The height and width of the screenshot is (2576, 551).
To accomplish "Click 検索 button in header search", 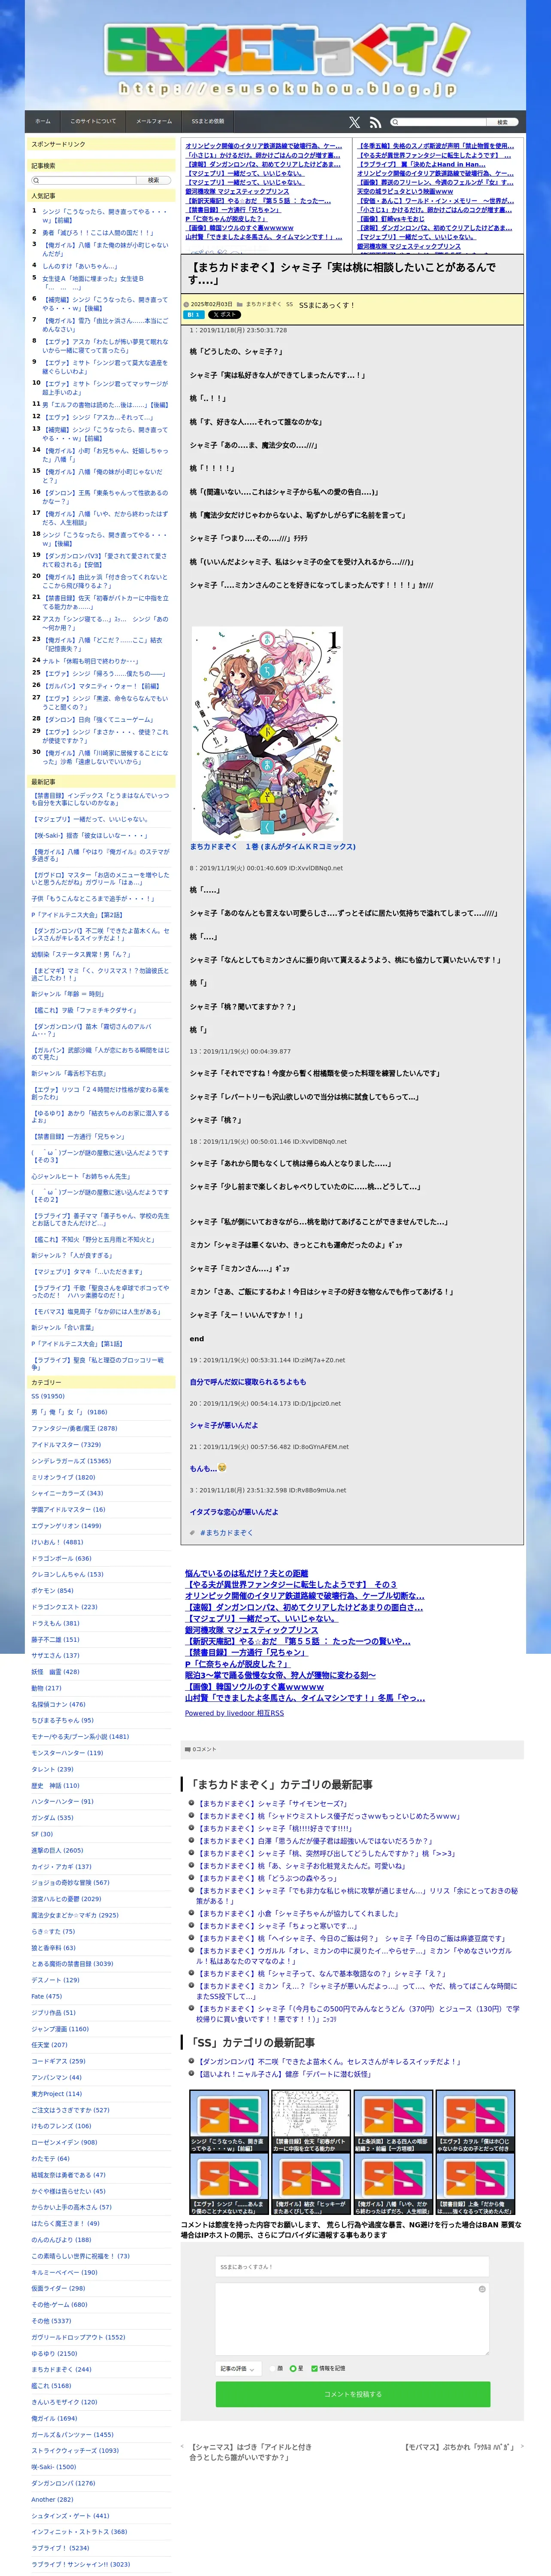I will (x=502, y=122).
